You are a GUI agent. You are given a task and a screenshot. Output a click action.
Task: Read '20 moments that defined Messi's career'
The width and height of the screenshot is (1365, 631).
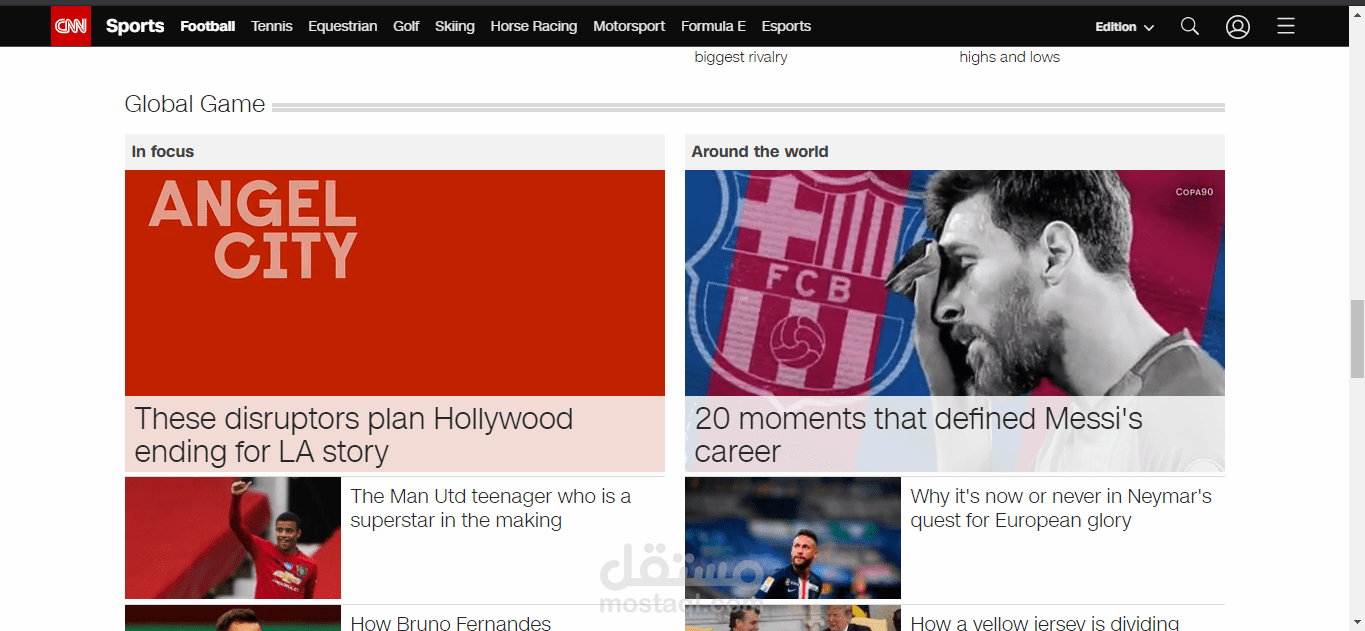click(919, 435)
